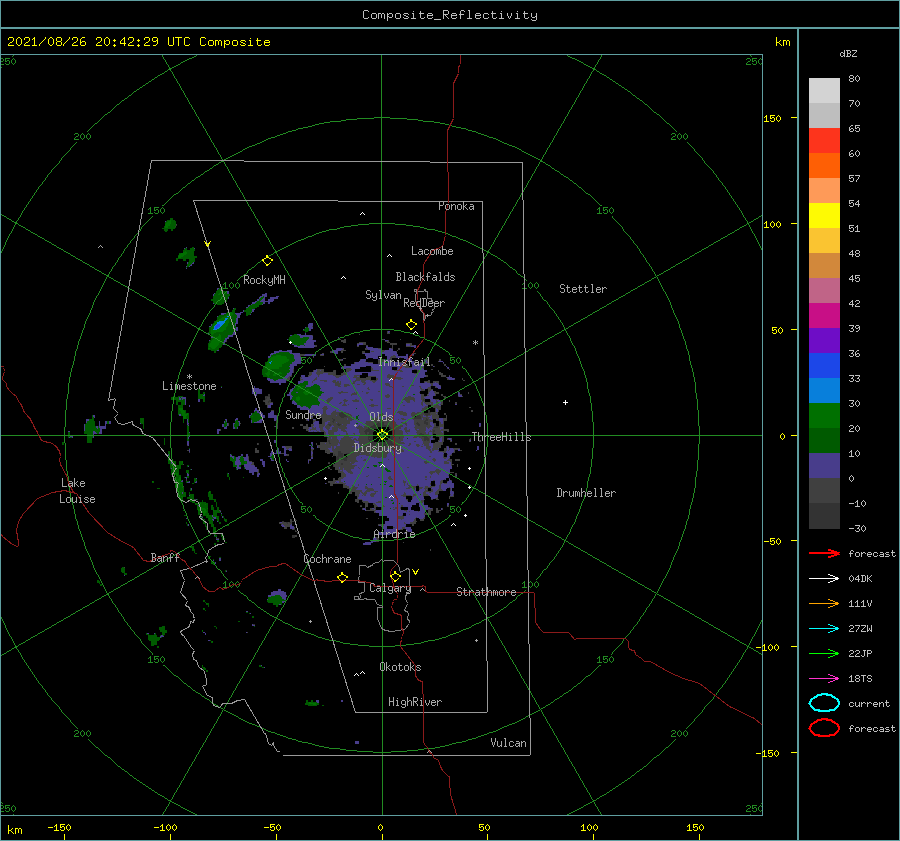Click the Vulcan label
The height and width of the screenshot is (841, 900).
point(508,743)
